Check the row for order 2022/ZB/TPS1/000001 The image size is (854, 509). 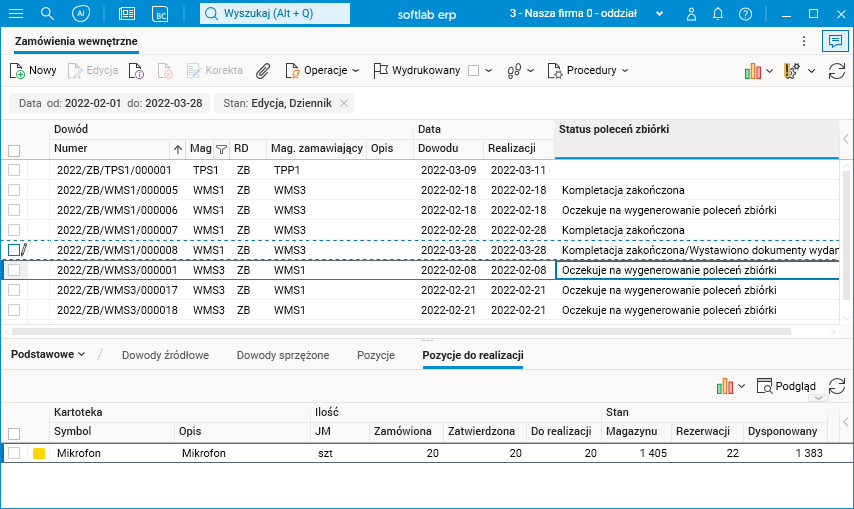[14, 170]
